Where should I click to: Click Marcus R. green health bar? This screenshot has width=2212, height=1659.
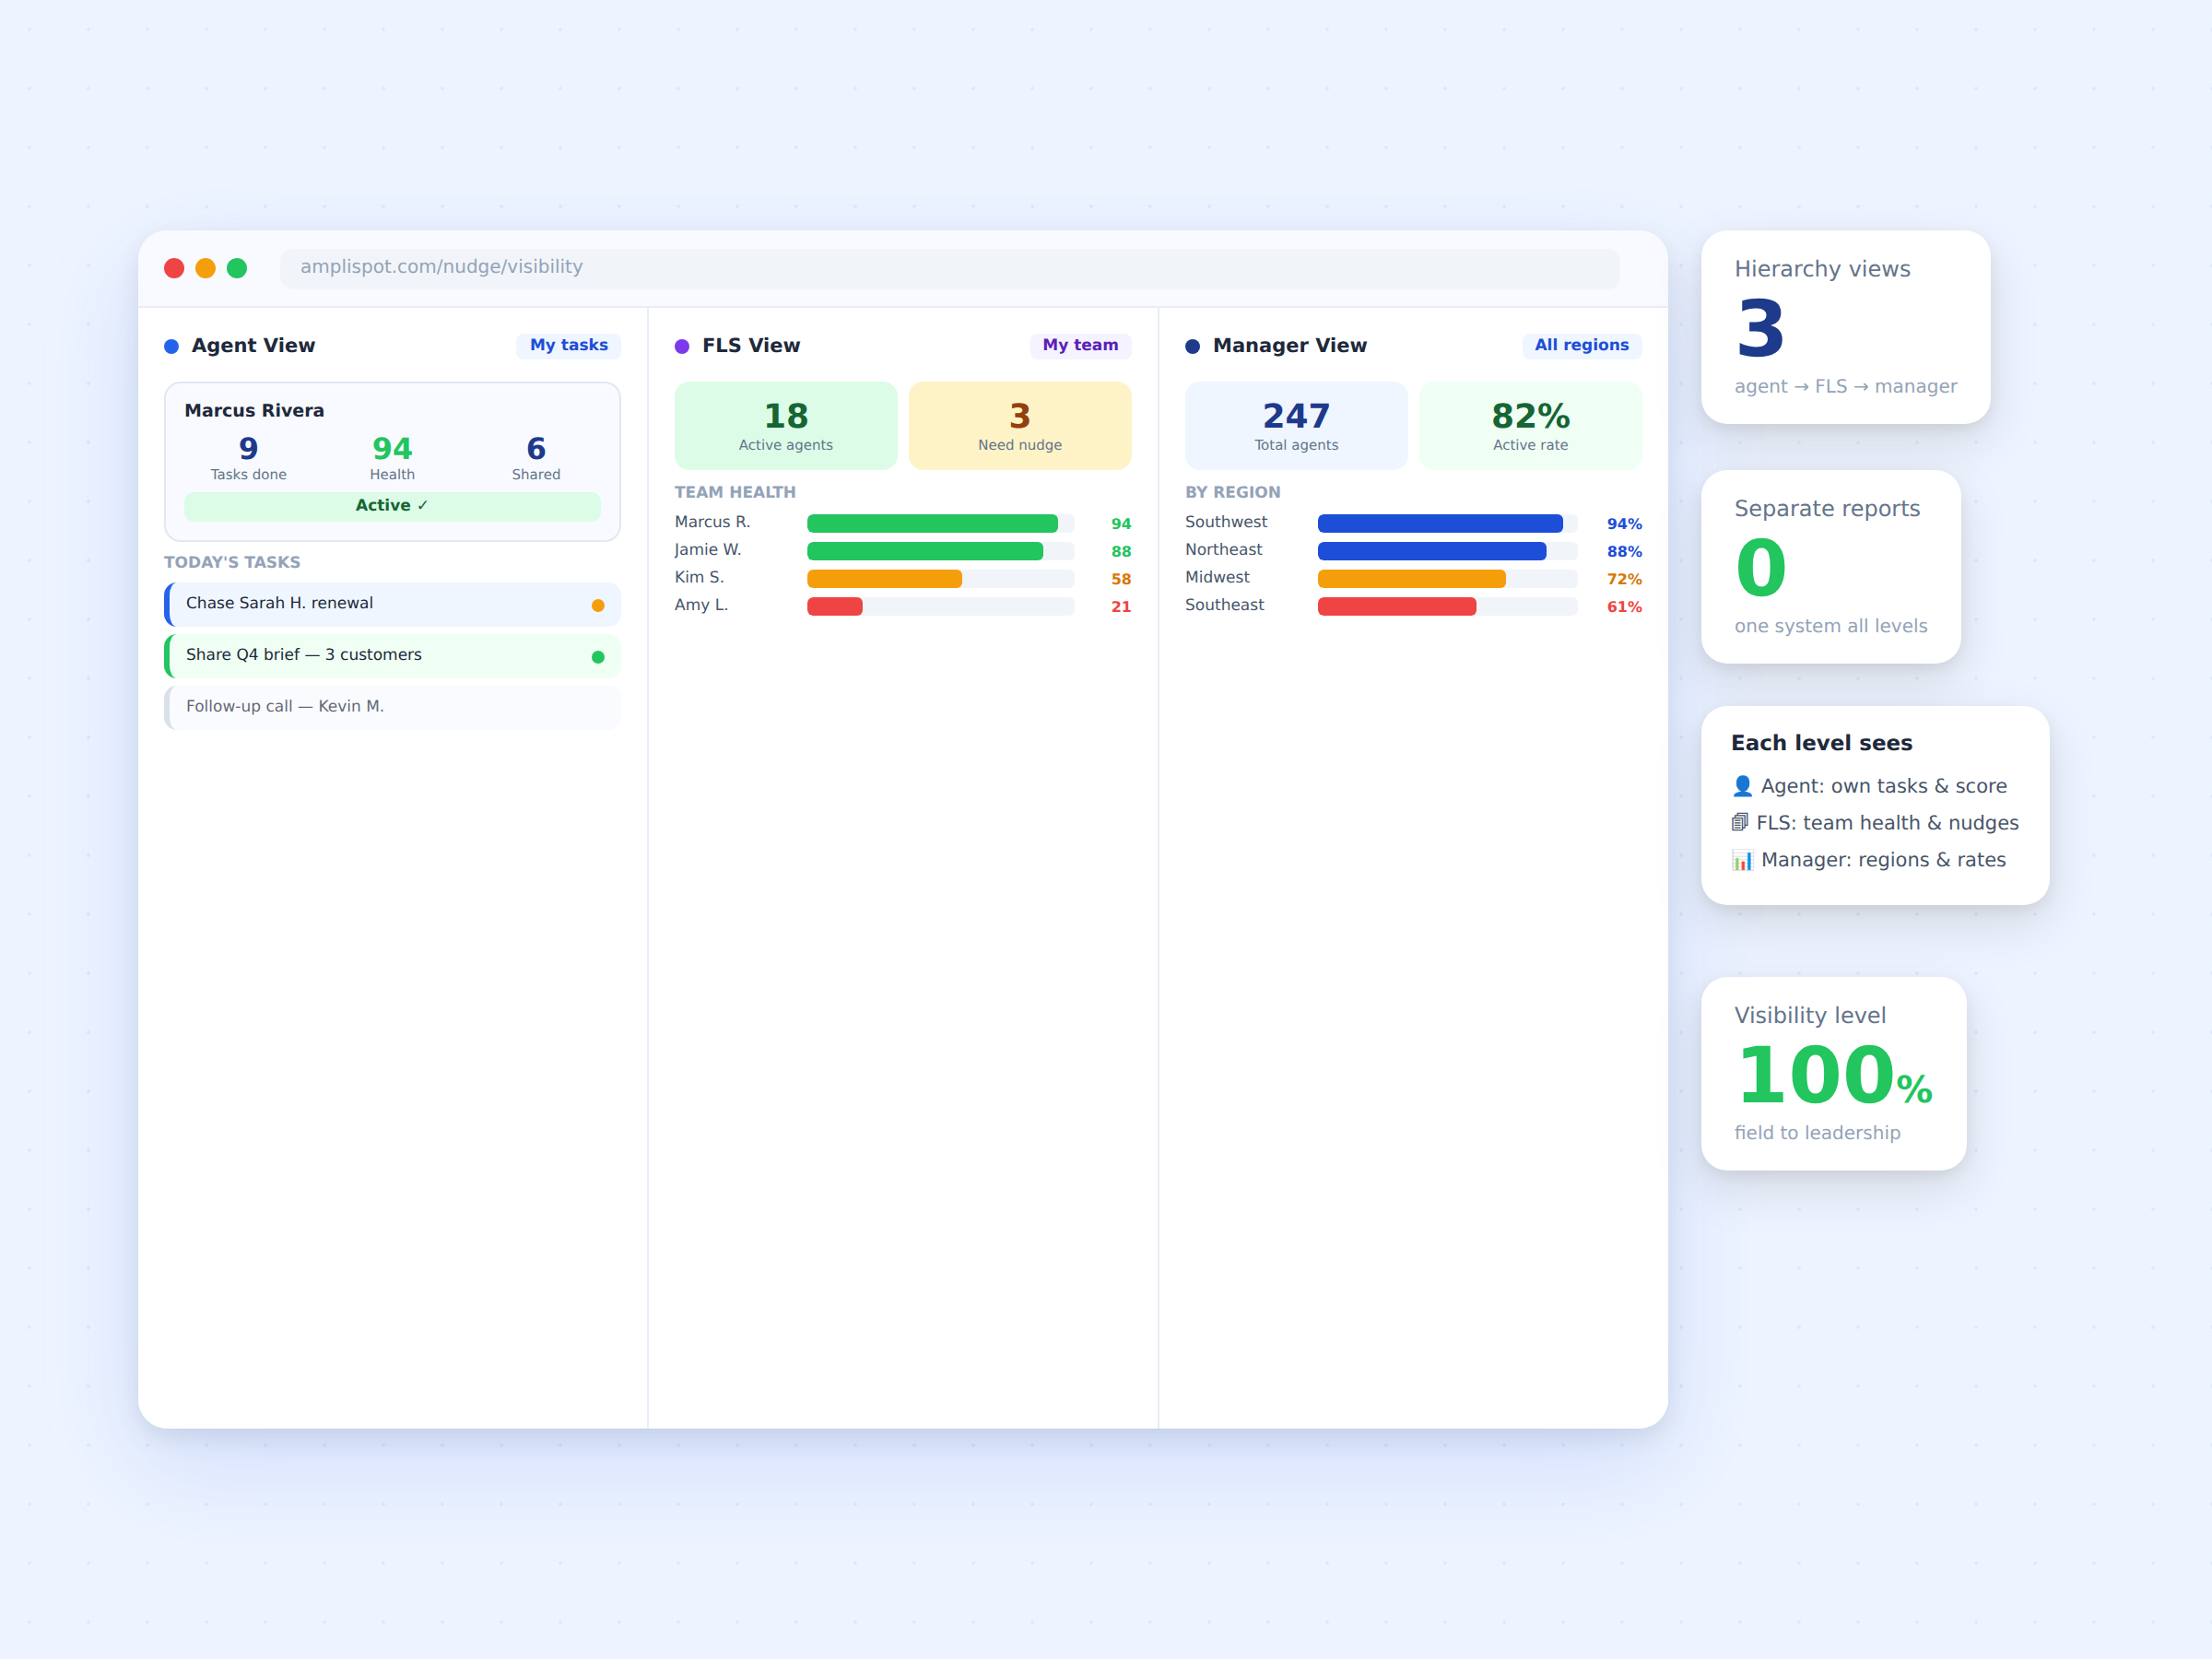(932, 523)
